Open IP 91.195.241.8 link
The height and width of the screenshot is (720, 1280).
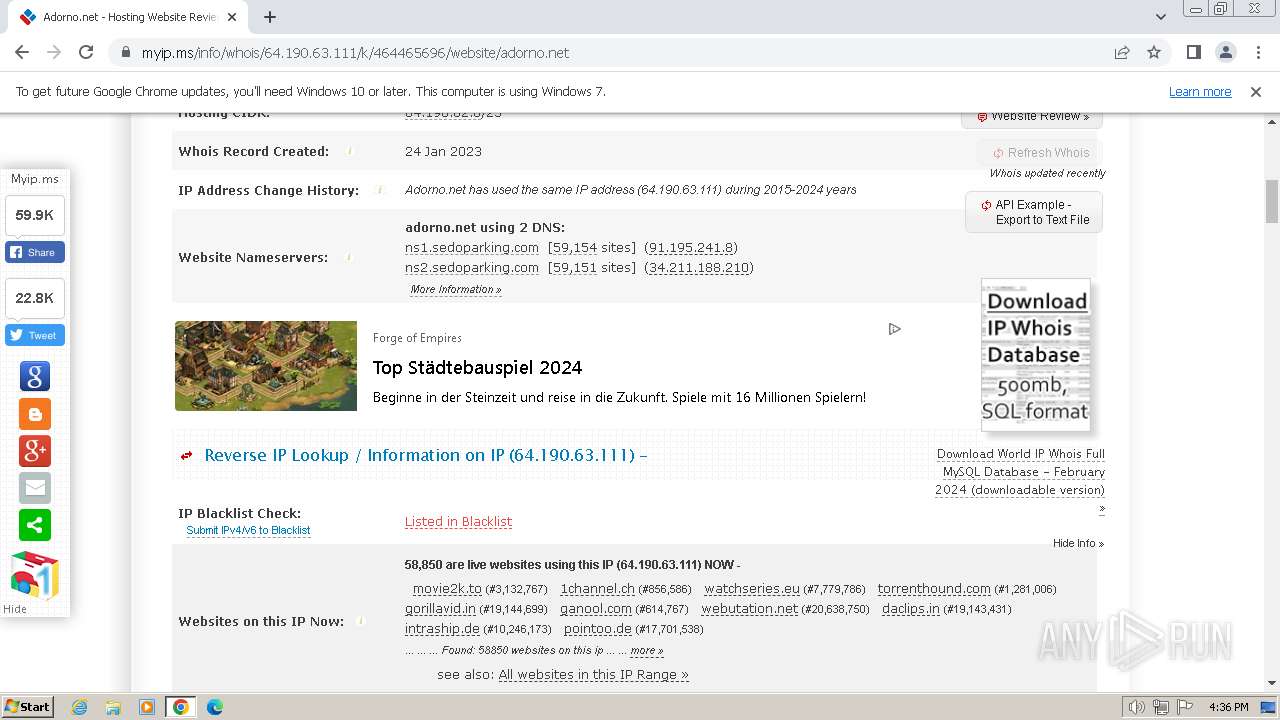691,248
